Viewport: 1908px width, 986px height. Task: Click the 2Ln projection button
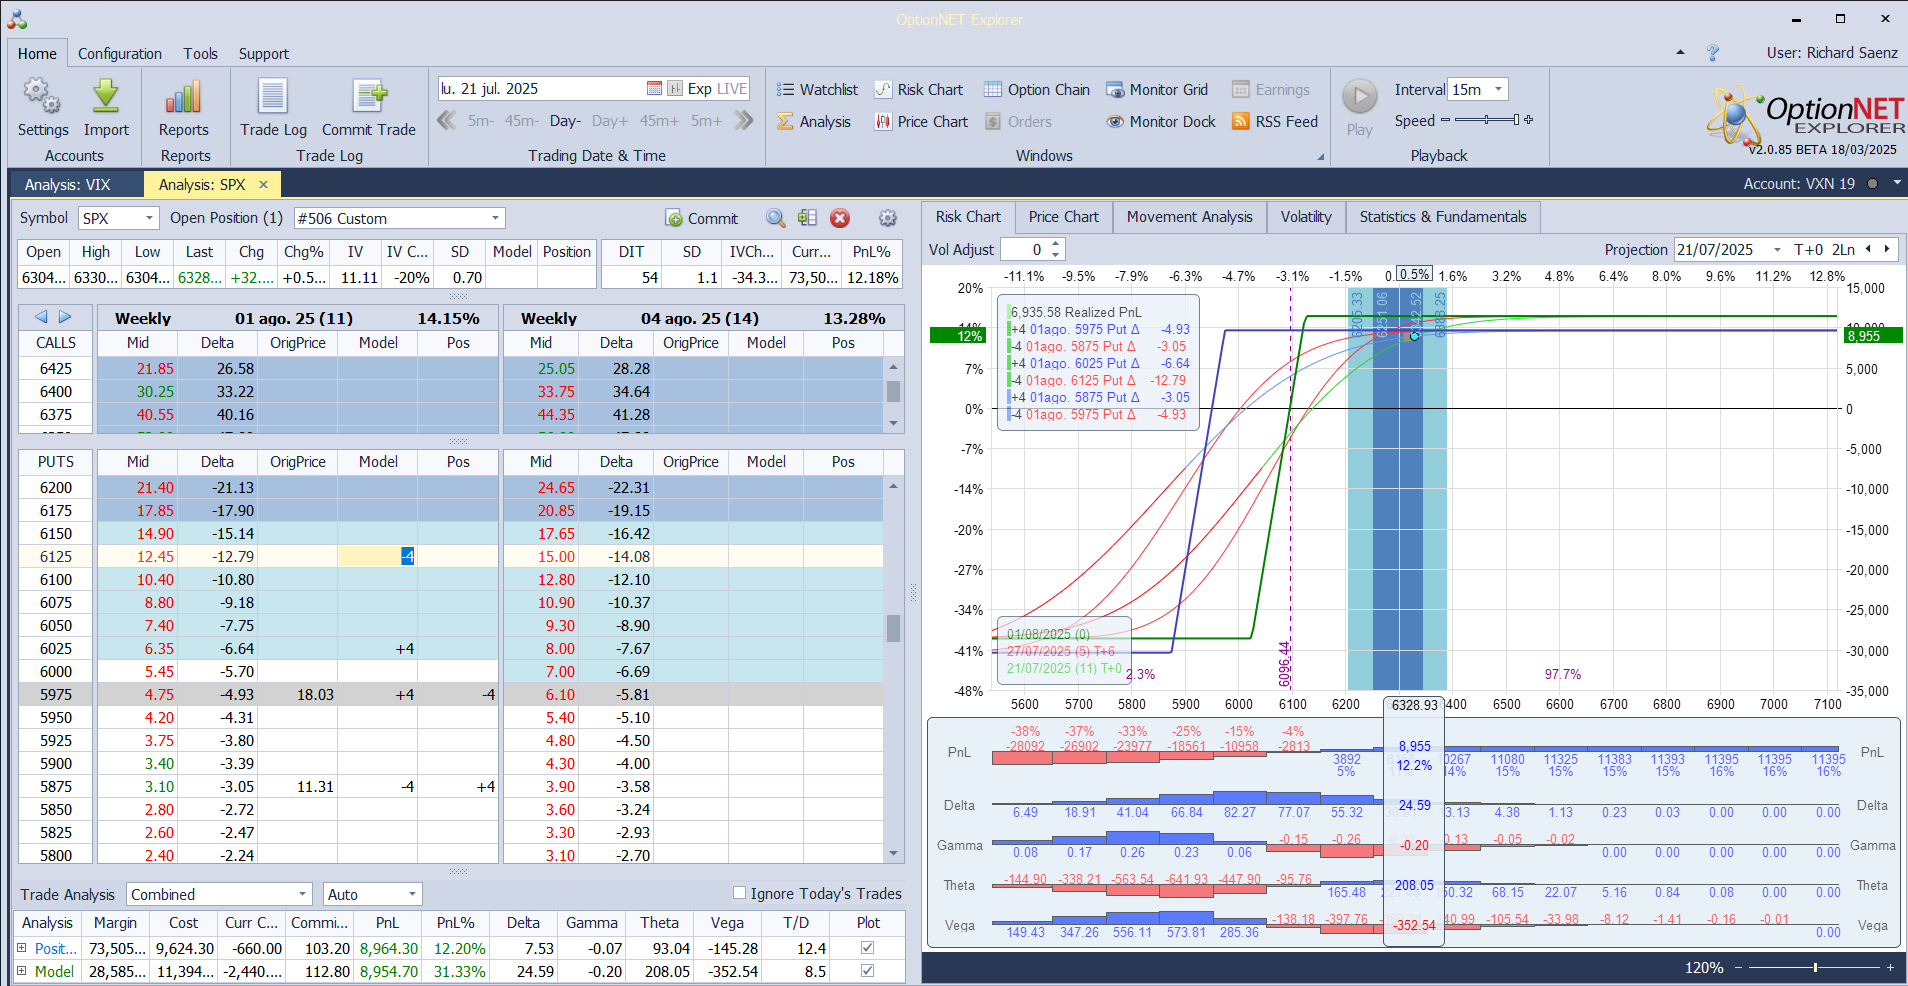(x=1843, y=250)
